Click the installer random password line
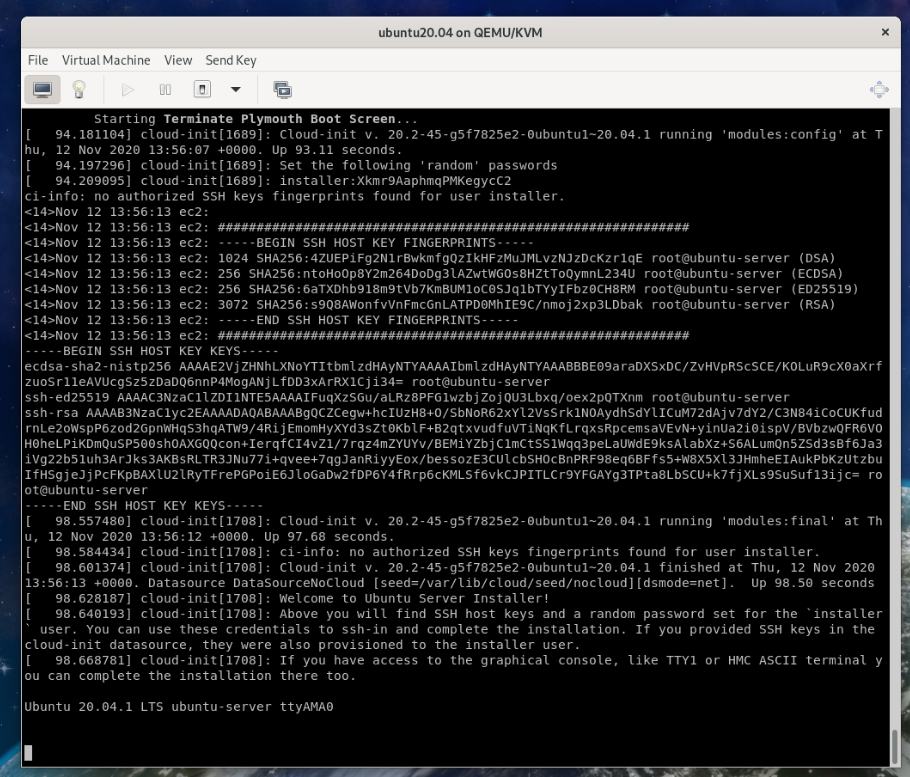 [268, 180]
